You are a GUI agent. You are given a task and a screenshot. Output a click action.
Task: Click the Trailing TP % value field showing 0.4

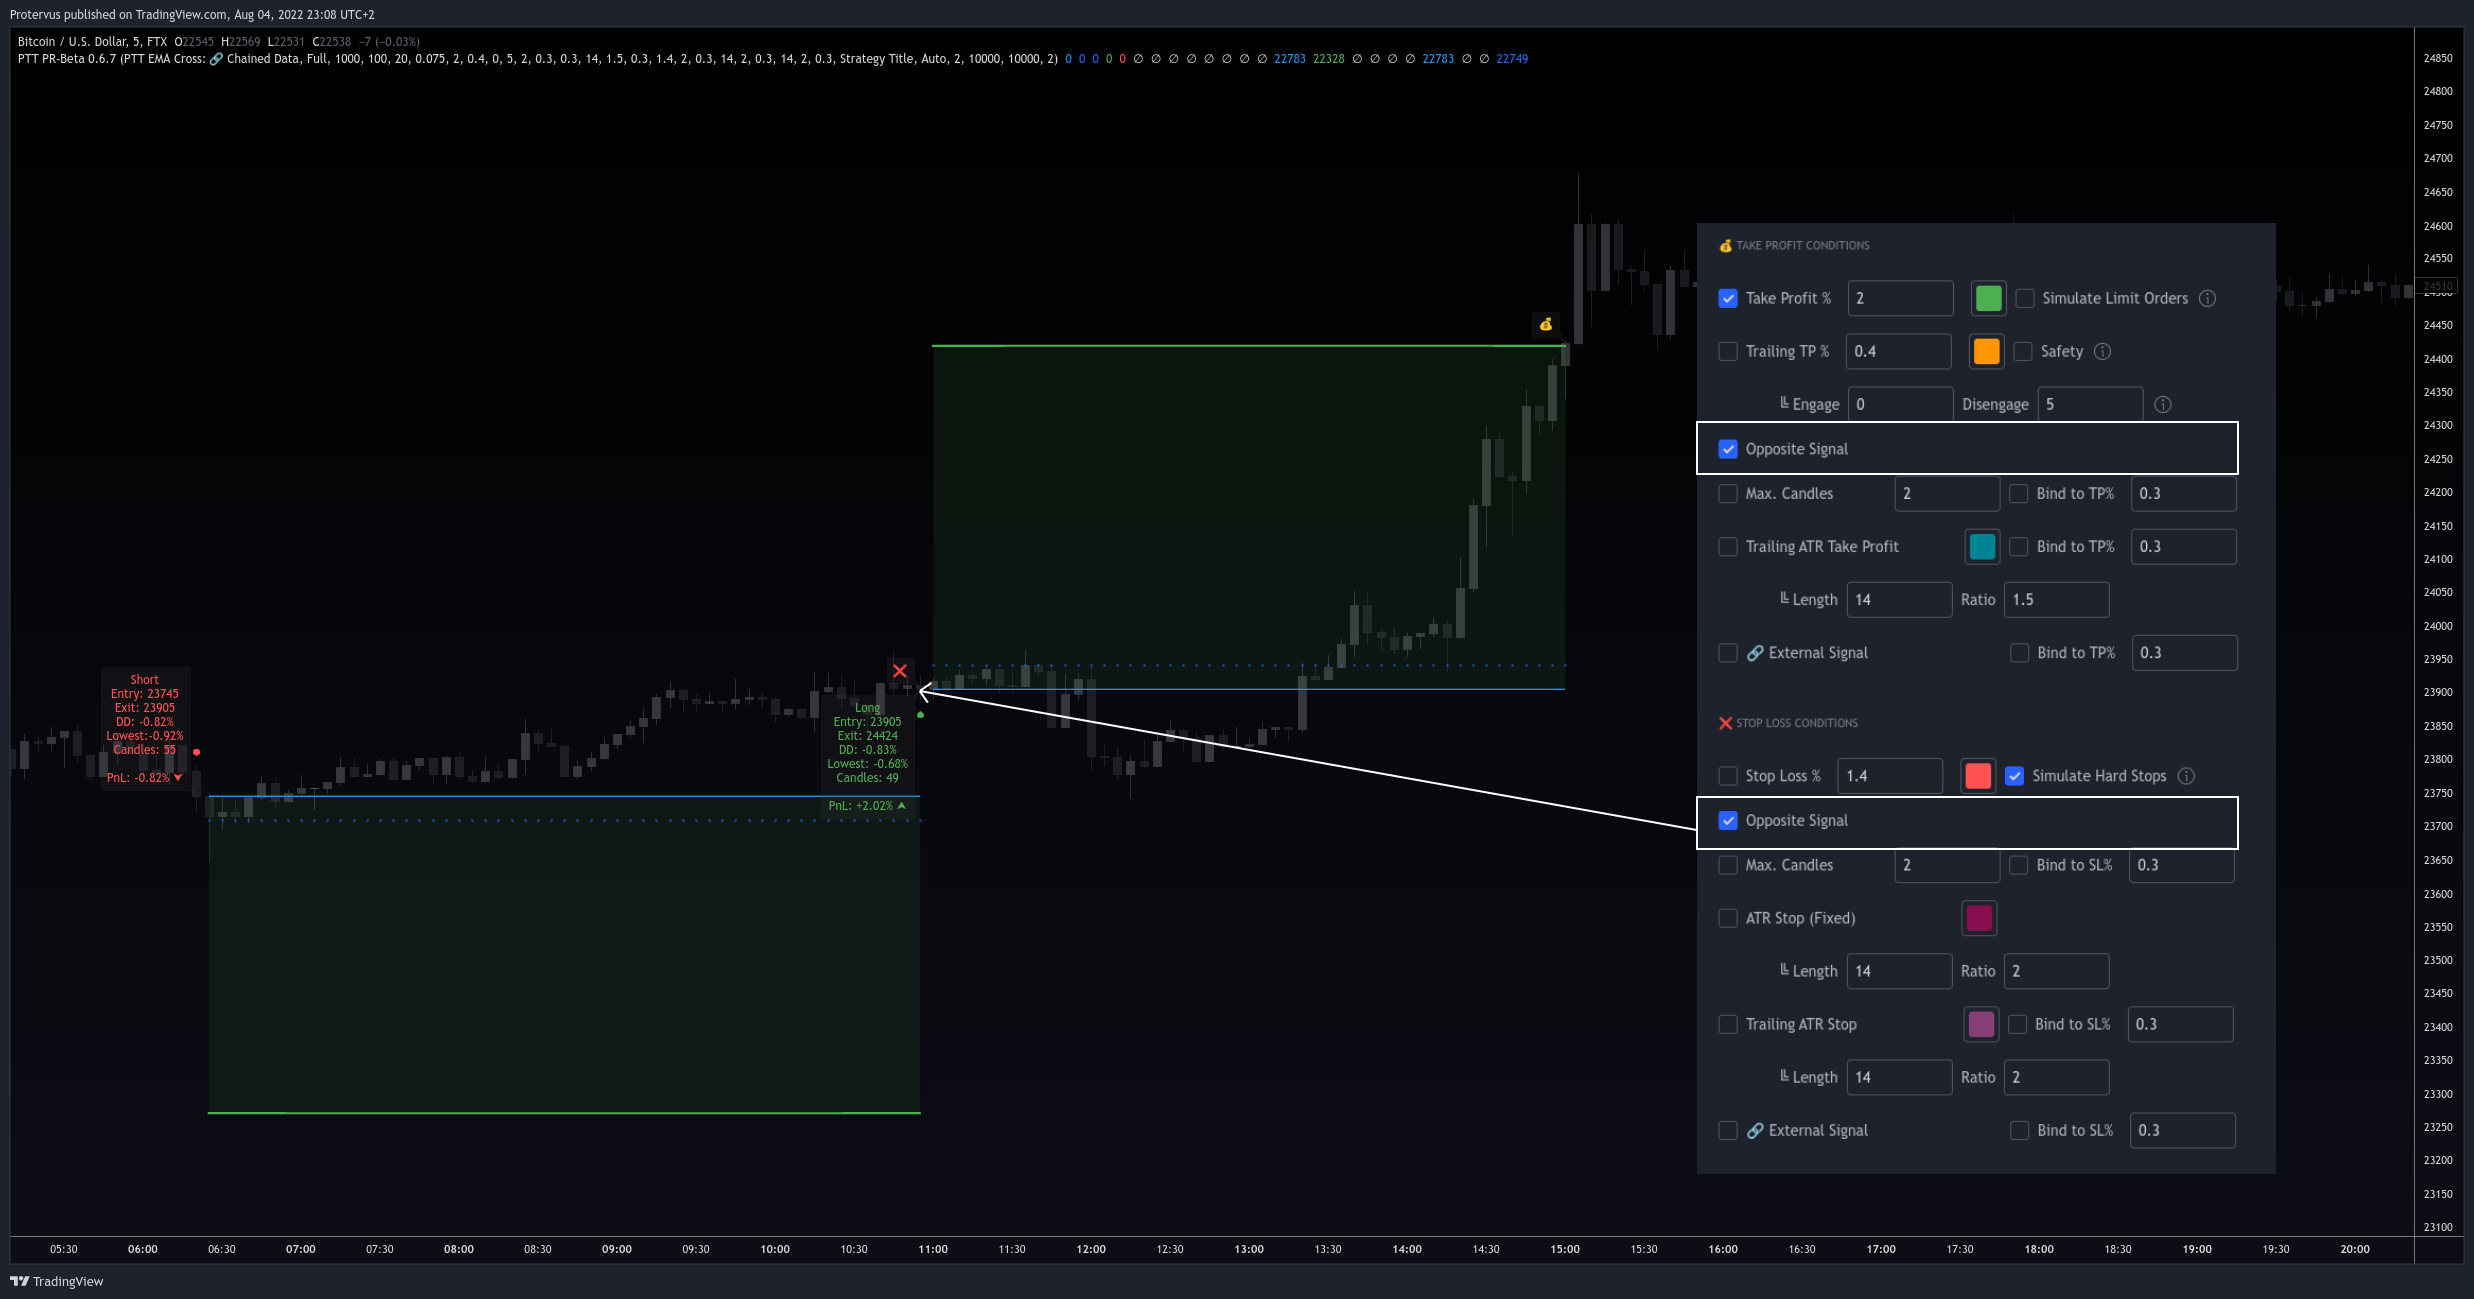[x=1898, y=351]
